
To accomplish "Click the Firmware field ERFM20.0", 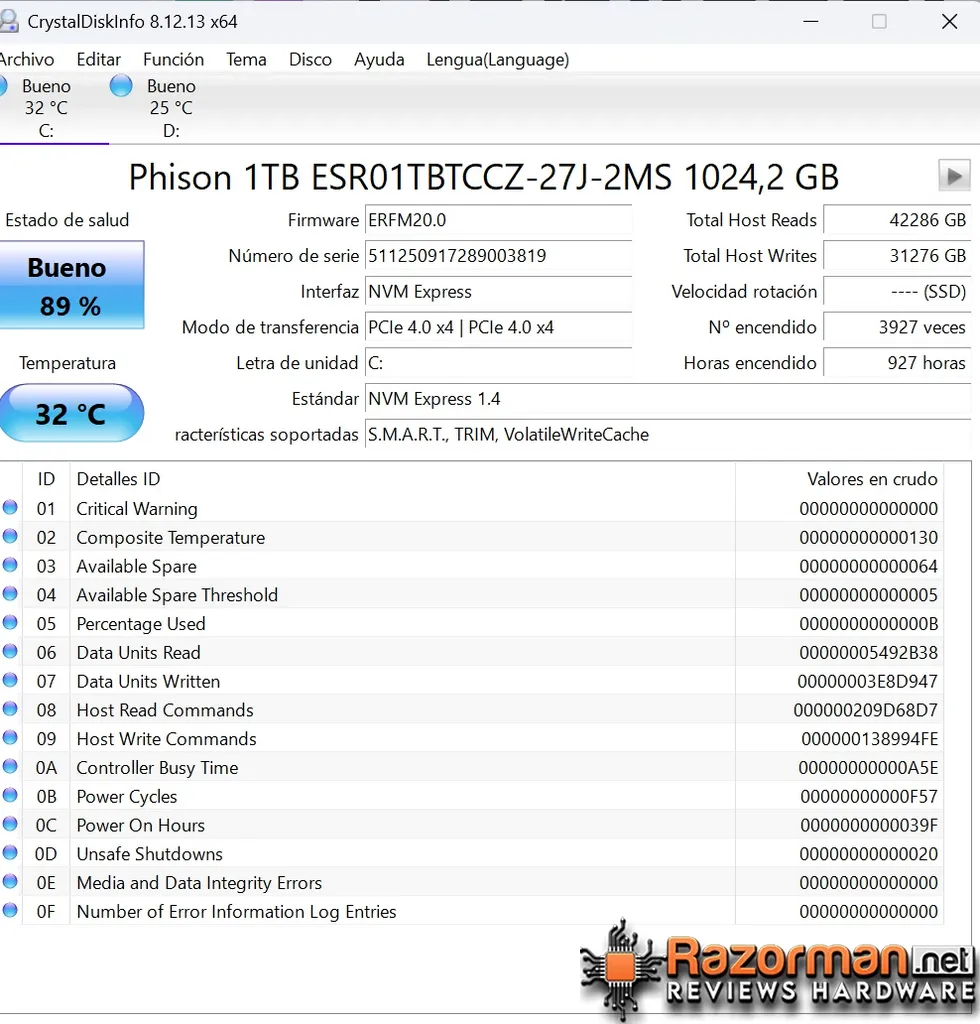I will 498,220.
